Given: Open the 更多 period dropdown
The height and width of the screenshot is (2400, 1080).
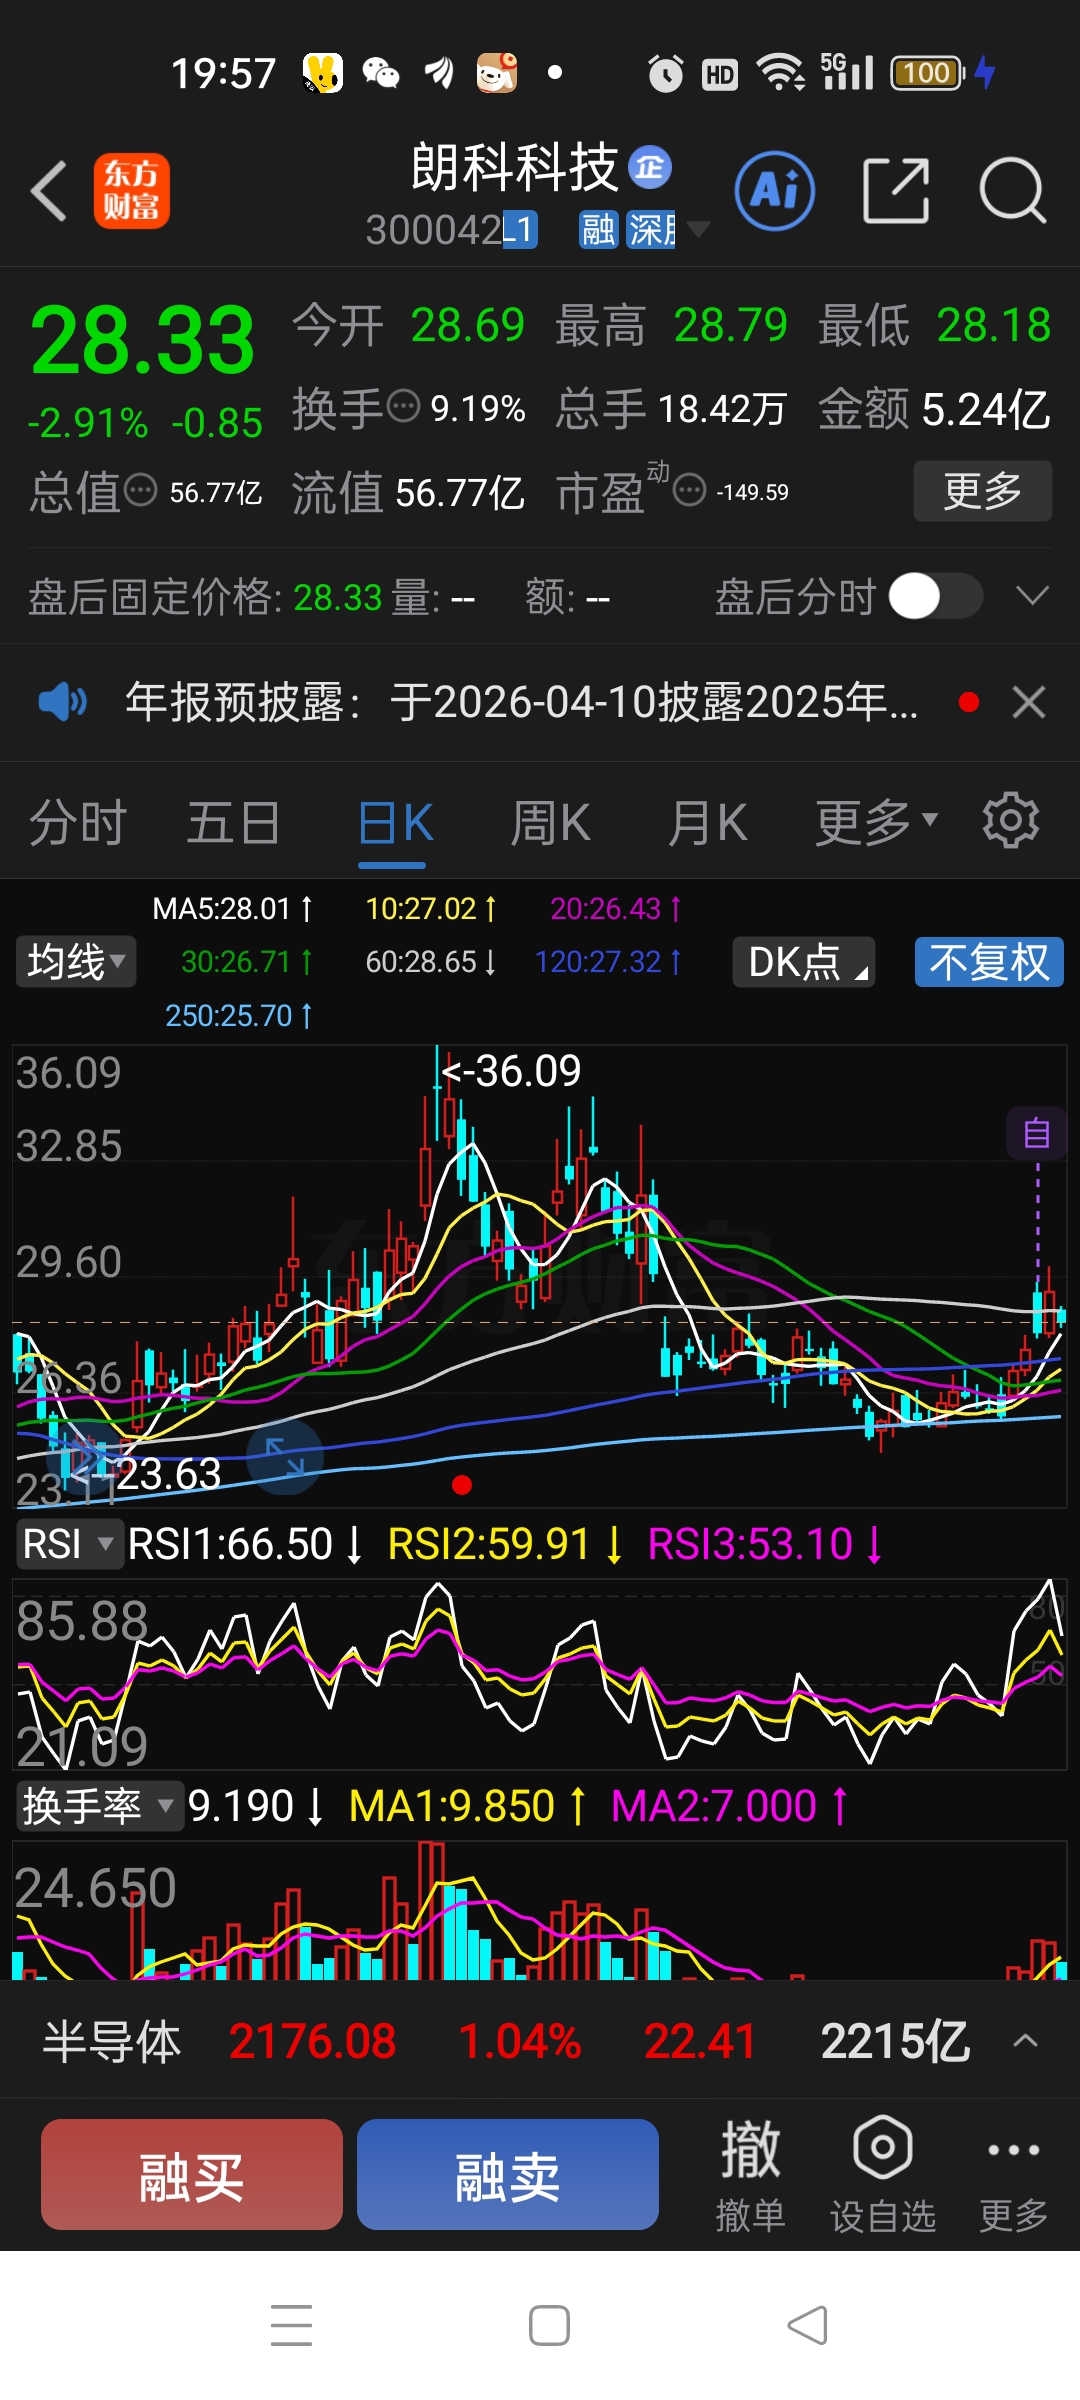Looking at the screenshot, I should [x=877, y=822].
